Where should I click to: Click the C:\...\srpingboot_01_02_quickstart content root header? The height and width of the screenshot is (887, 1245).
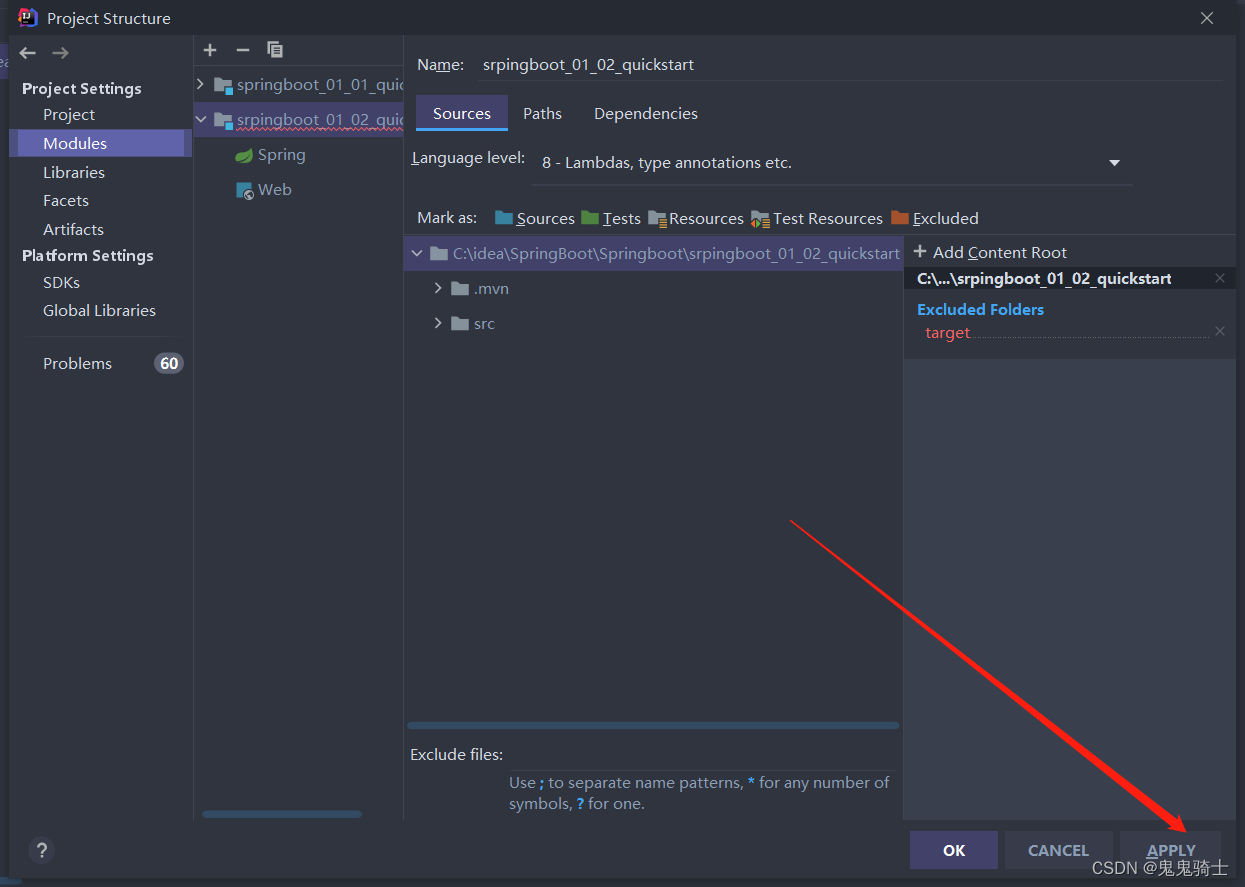point(1044,279)
